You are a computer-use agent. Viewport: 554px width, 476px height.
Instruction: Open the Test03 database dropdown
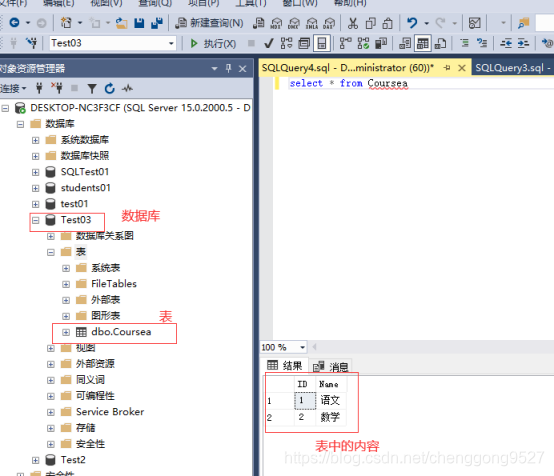click(171, 43)
